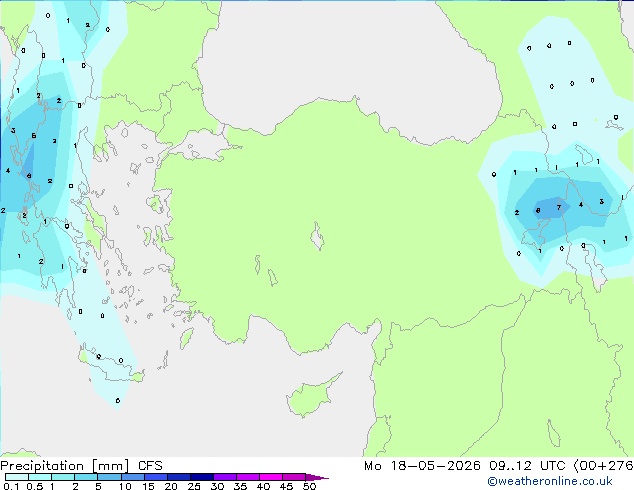Click the '15' legend scale label
This screenshot has width=634, height=490.
(148, 486)
